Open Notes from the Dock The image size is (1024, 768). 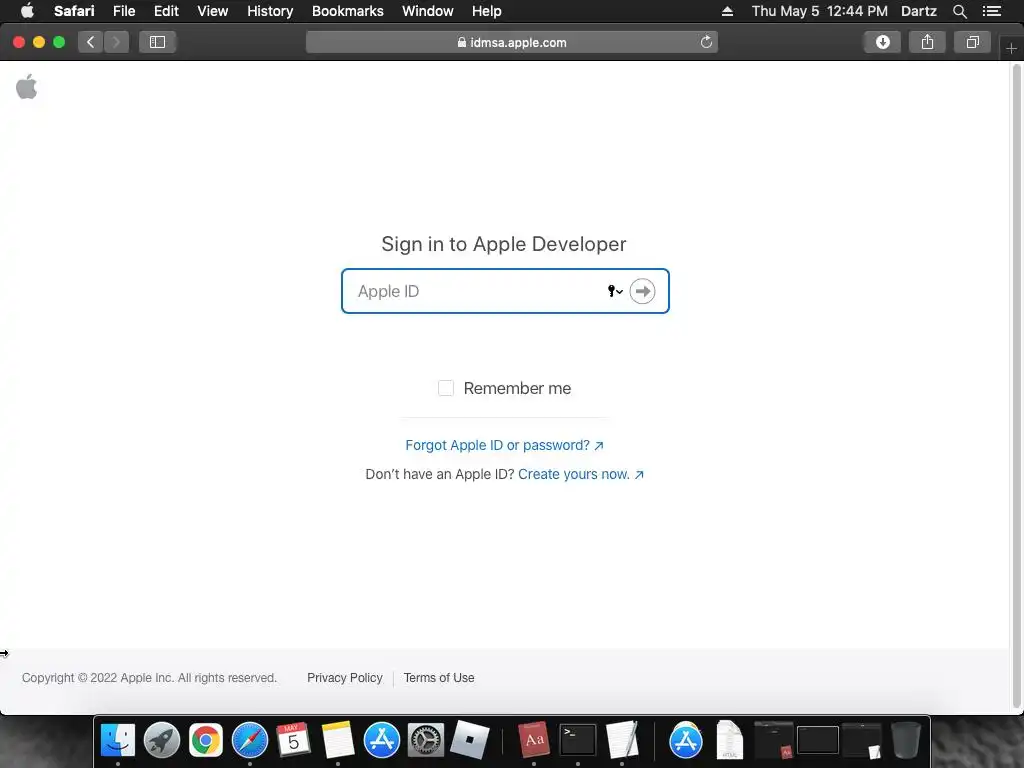(x=338, y=740)
